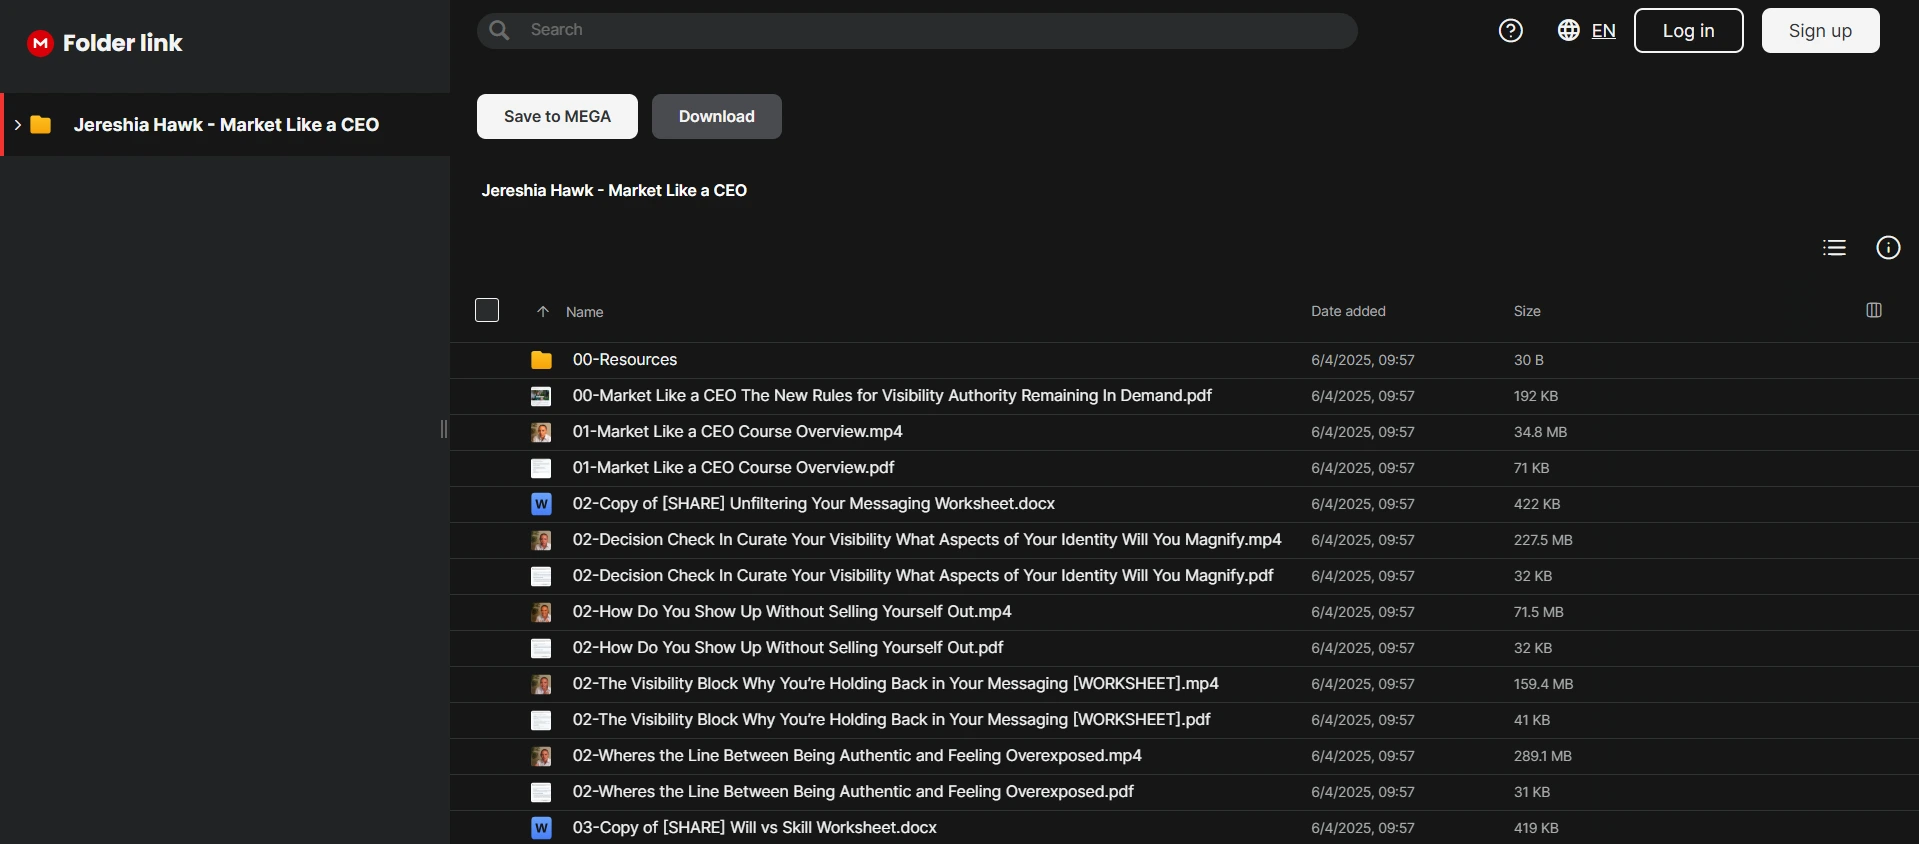The width and height of the screenshot is (1919, 844).
Task: Click the 34.8 MB size value
Action: click(x=1540, y=432)
